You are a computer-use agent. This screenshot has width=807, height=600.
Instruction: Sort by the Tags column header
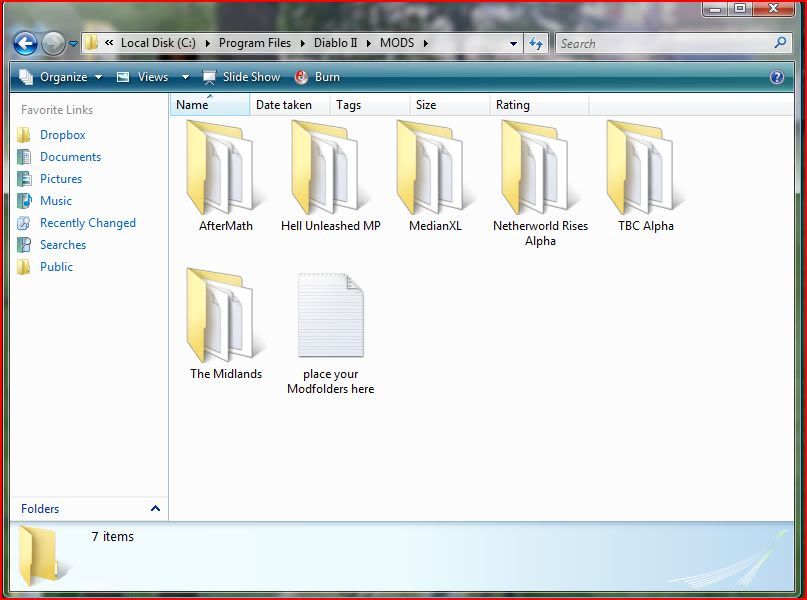pos(370,105)
